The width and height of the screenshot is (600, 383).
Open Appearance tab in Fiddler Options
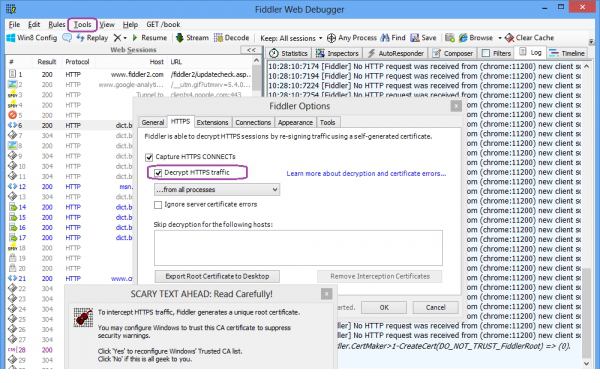295,122
